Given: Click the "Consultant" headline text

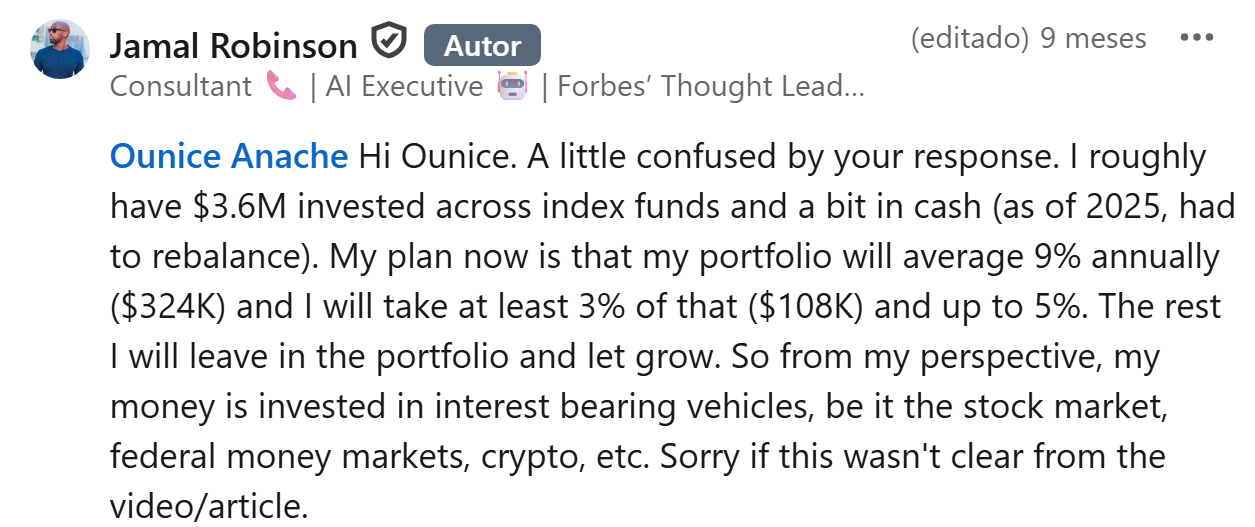Looking at the screenshot, I should pyautogui.click(x=180, y=87).
